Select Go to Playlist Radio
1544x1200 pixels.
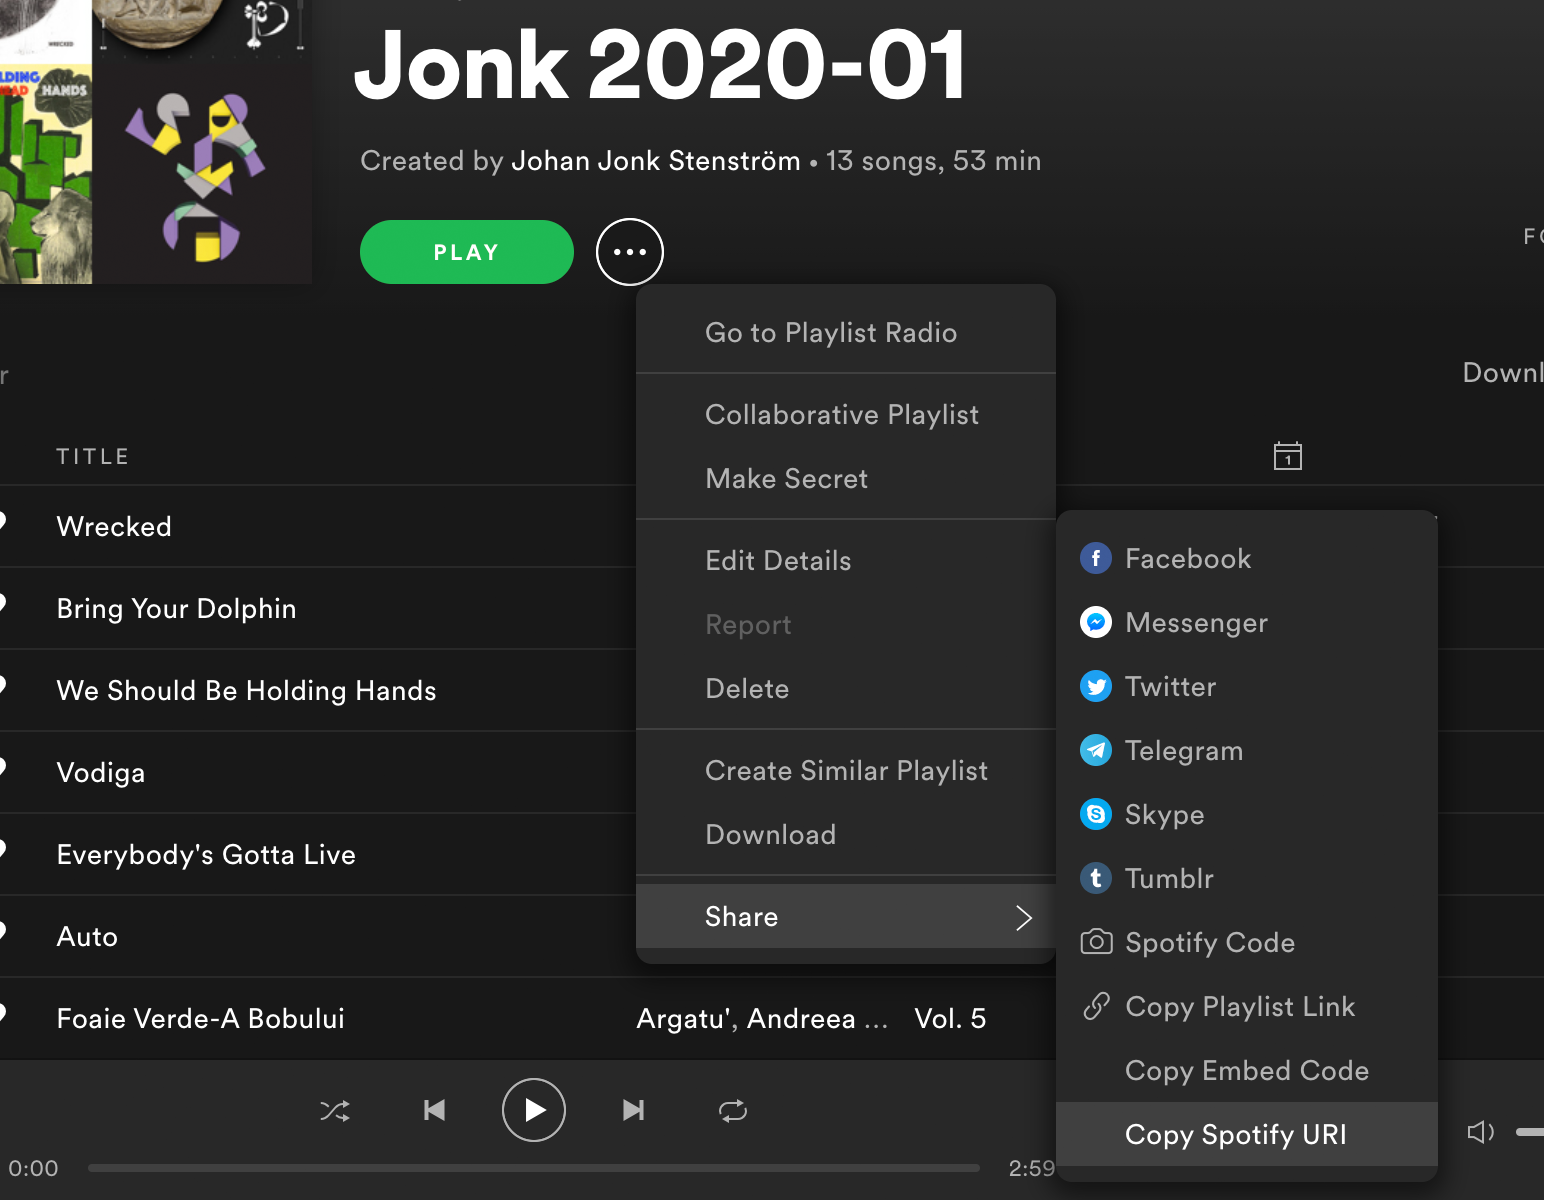(x=846, y=332)
